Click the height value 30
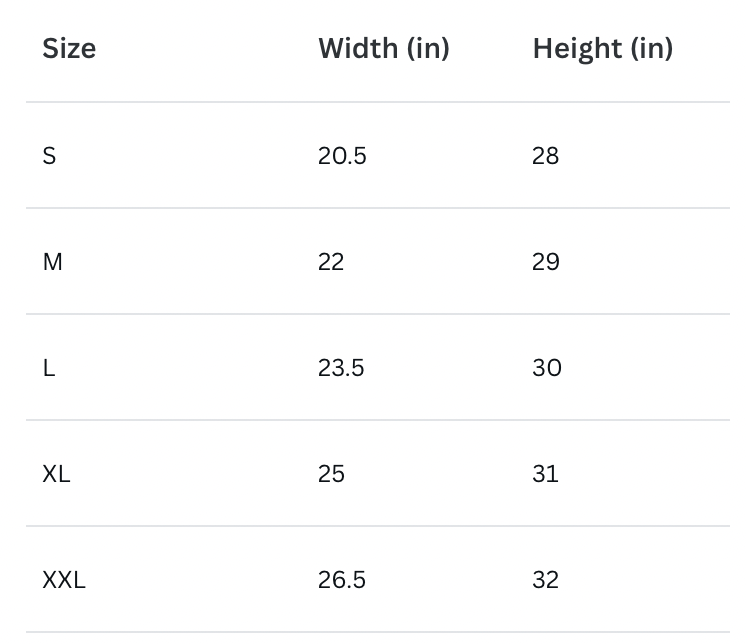Image resolution: width=746 pixels, height=644 pixels. coord(547,368)
